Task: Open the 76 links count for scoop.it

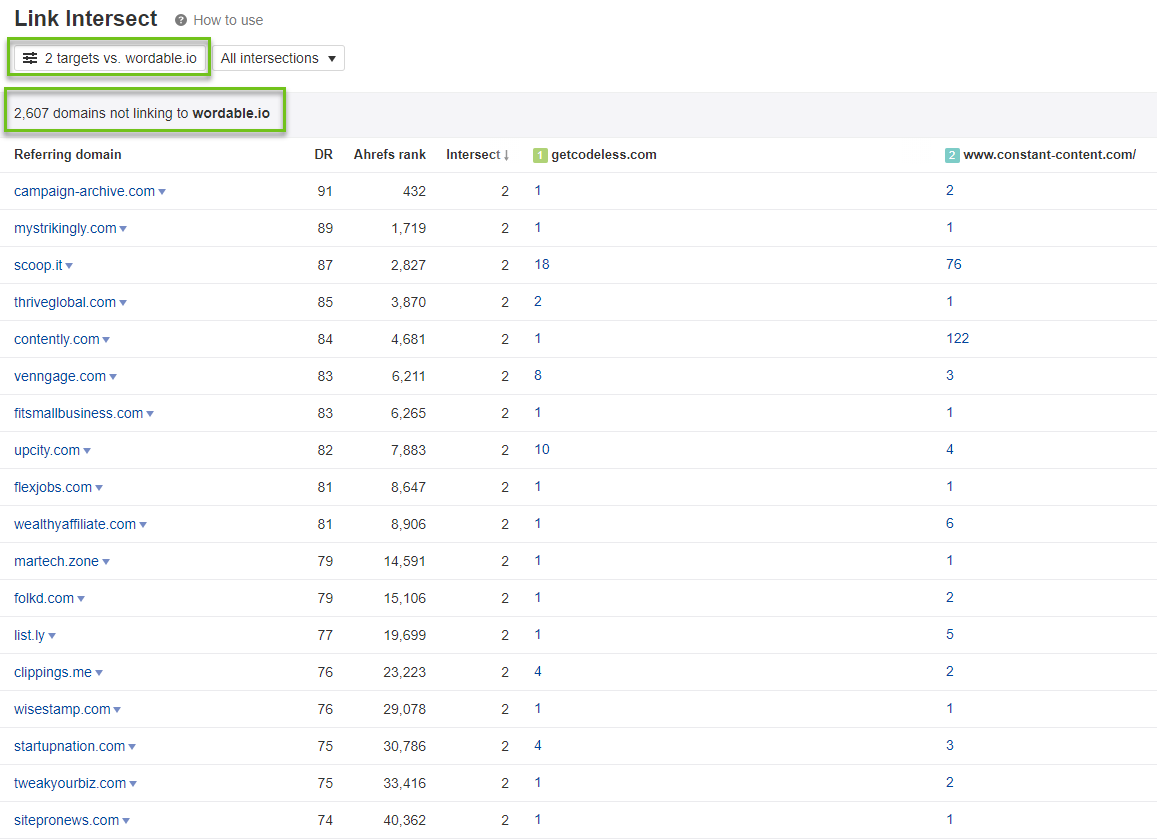Action: 954,264
